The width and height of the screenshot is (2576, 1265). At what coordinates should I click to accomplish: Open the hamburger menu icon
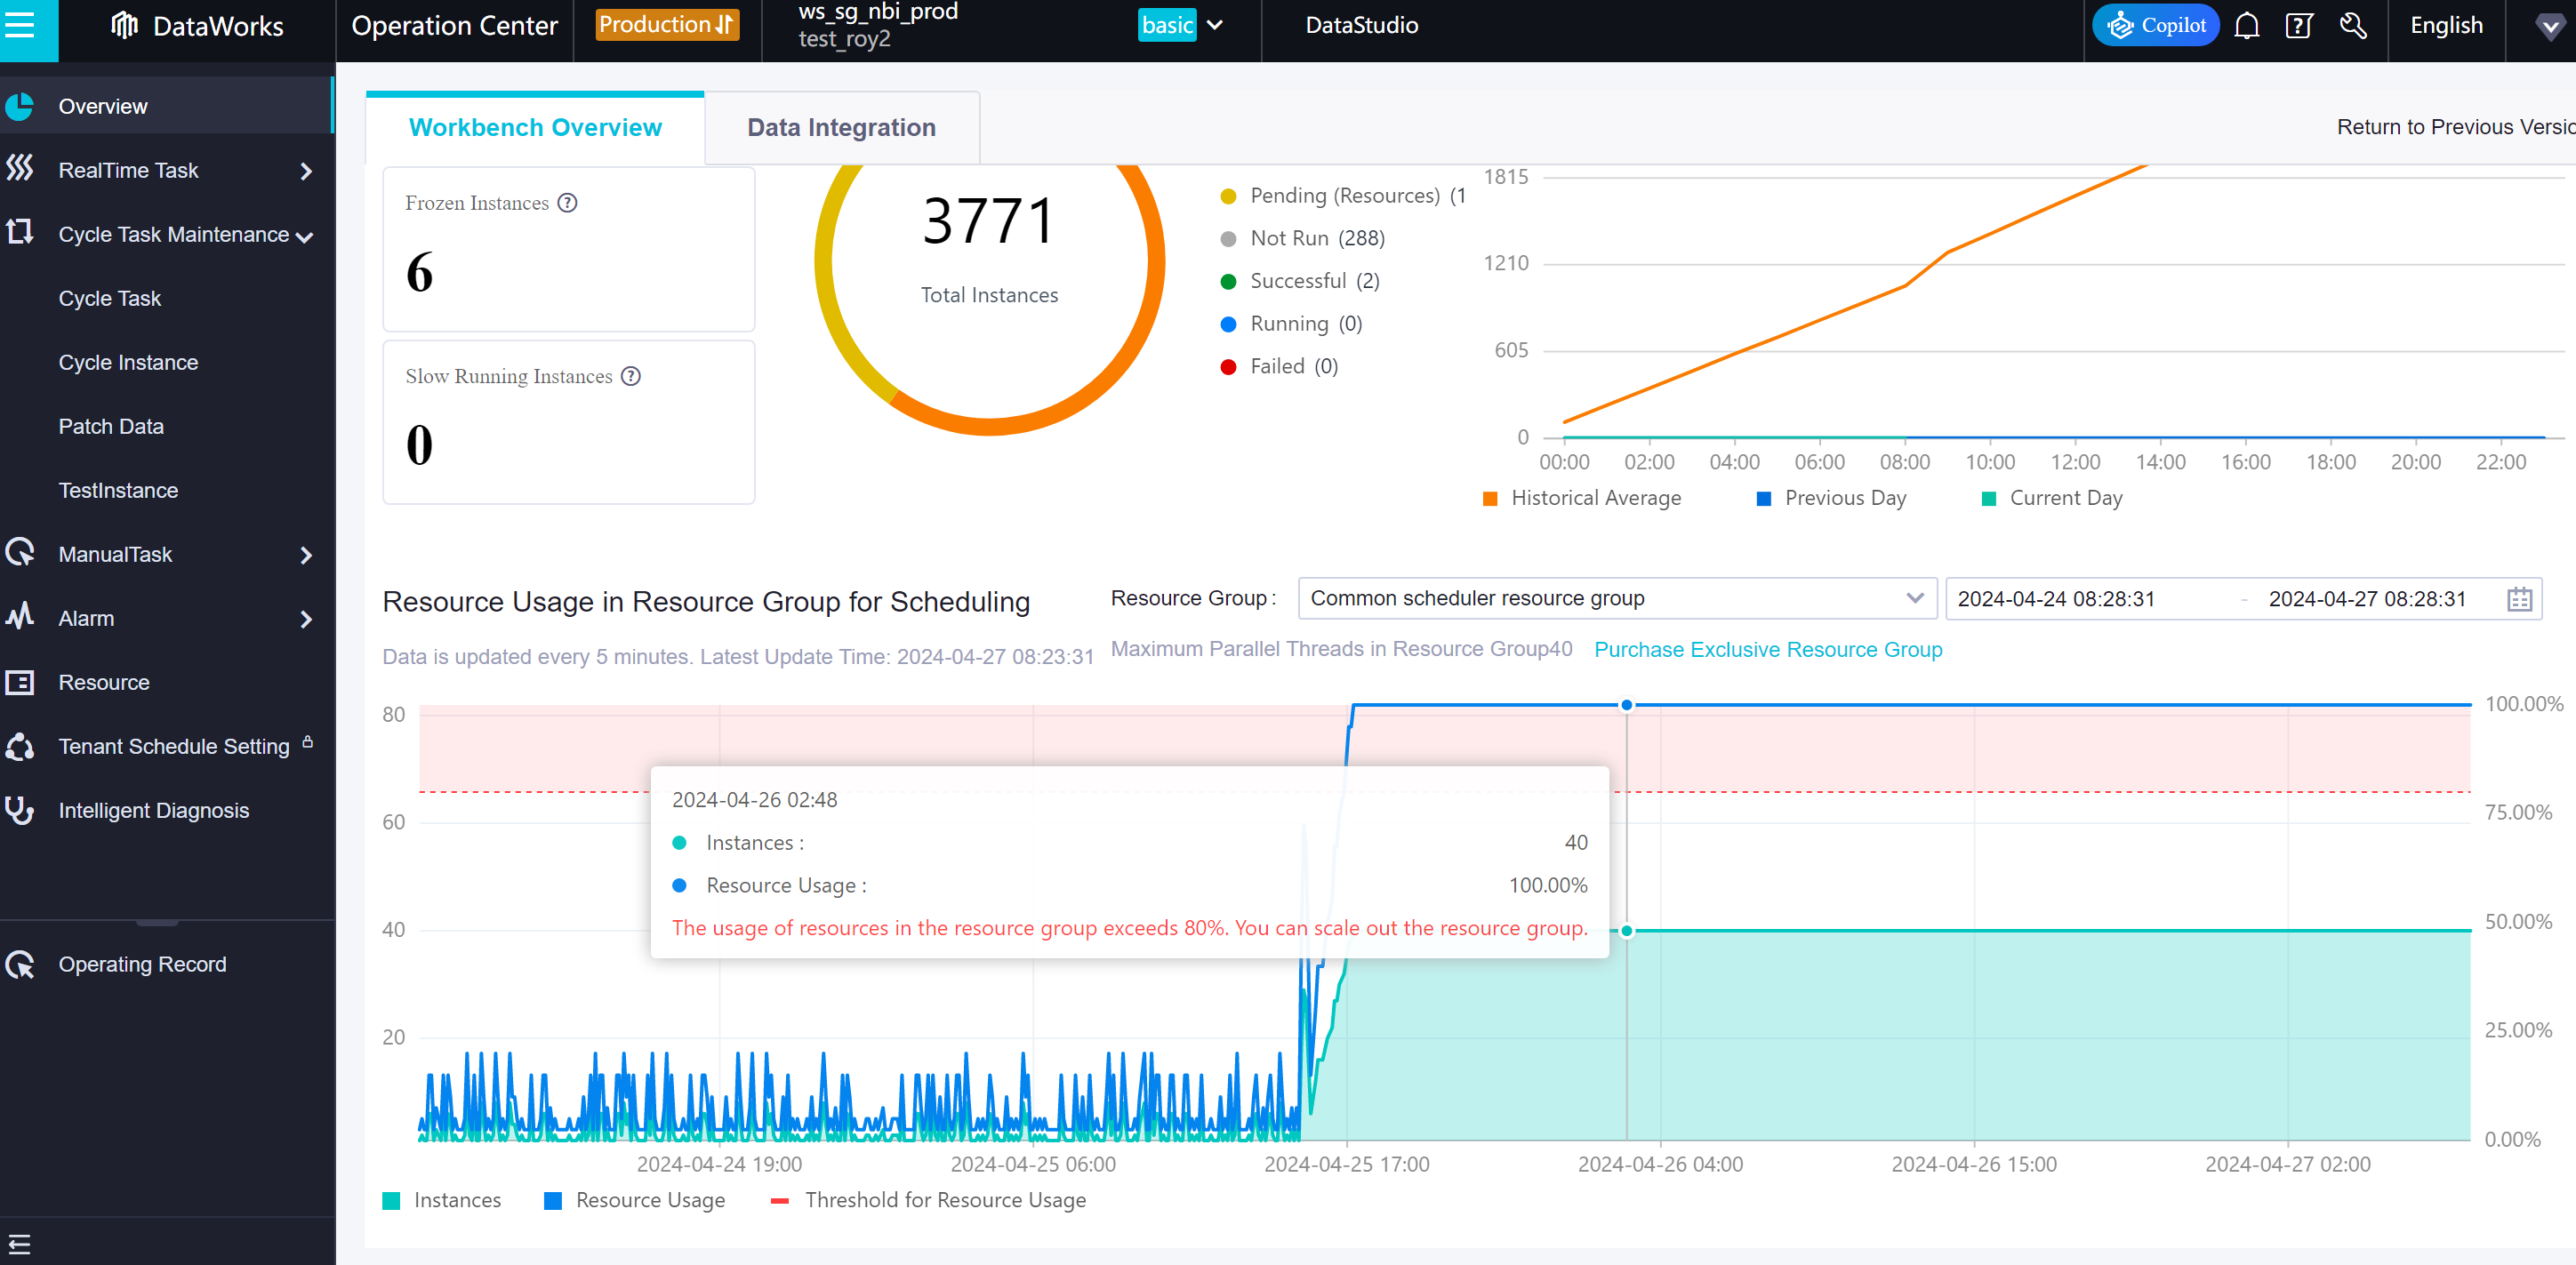point(20,25)
